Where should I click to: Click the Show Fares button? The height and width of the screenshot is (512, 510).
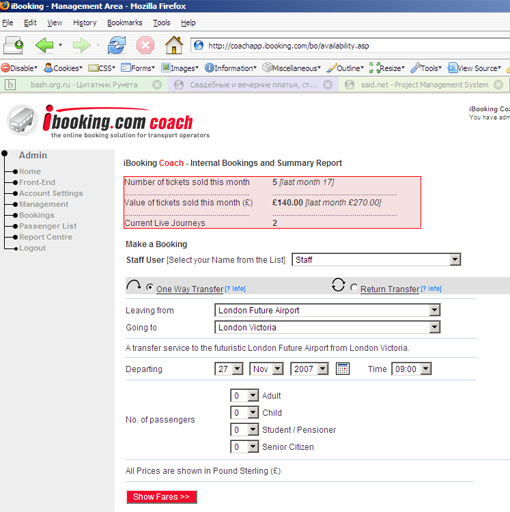click(x=162, y=497)
